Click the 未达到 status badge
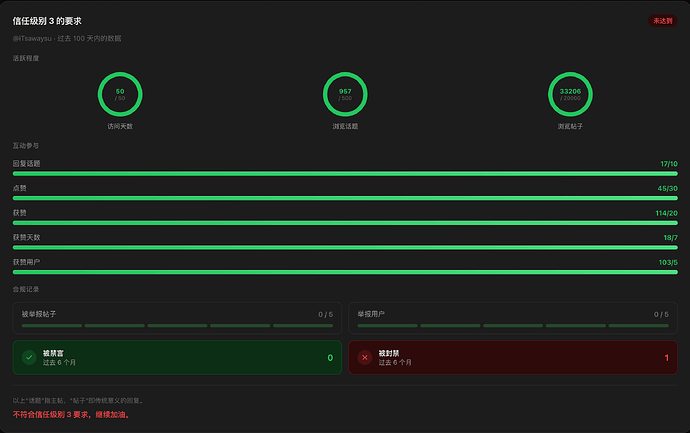The width and height of the screenshot is (690, 433). tap(662, 21)
